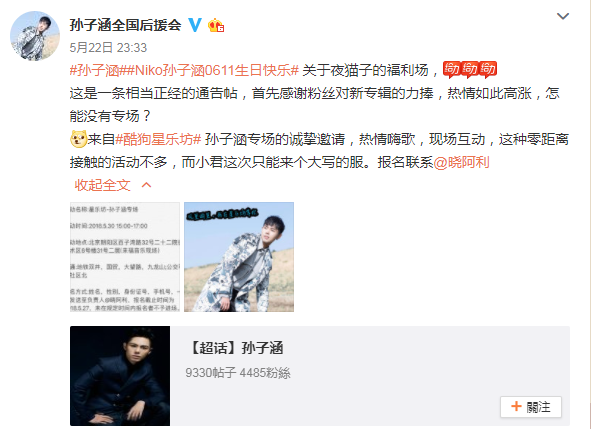Viewport: 591px width, 429px height.
Task: Click the doge emoji icon
Action: (78, 139)
